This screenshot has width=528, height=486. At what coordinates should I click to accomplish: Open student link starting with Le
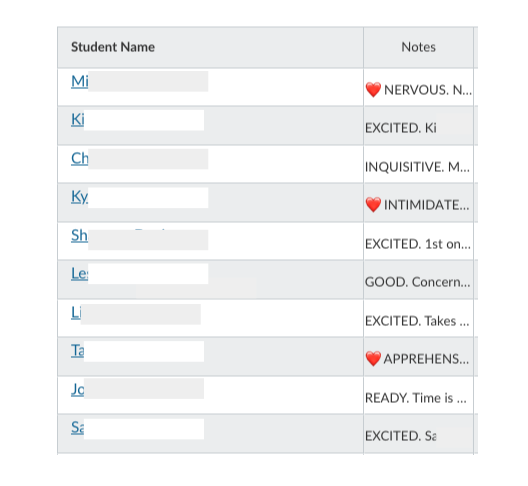click(x=80, y=273)
